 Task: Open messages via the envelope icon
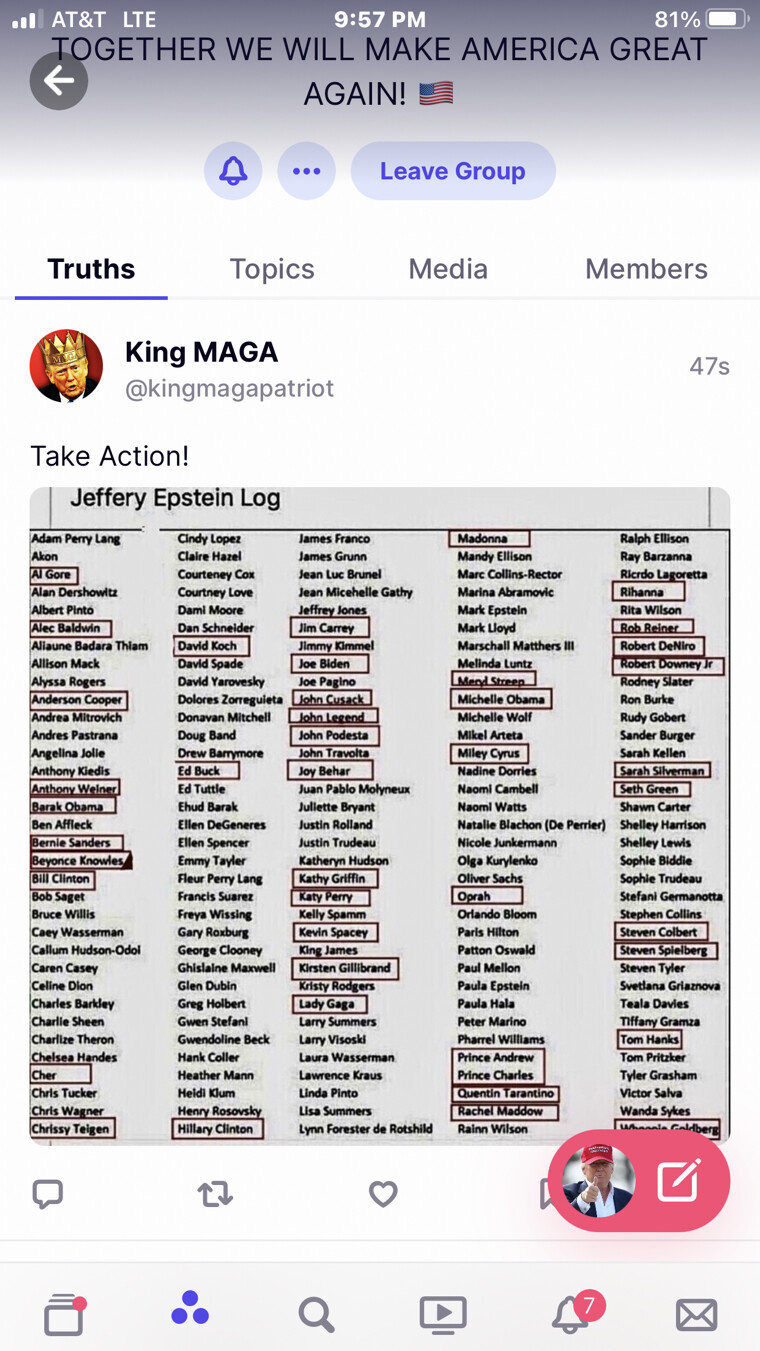click(696, 1314)
